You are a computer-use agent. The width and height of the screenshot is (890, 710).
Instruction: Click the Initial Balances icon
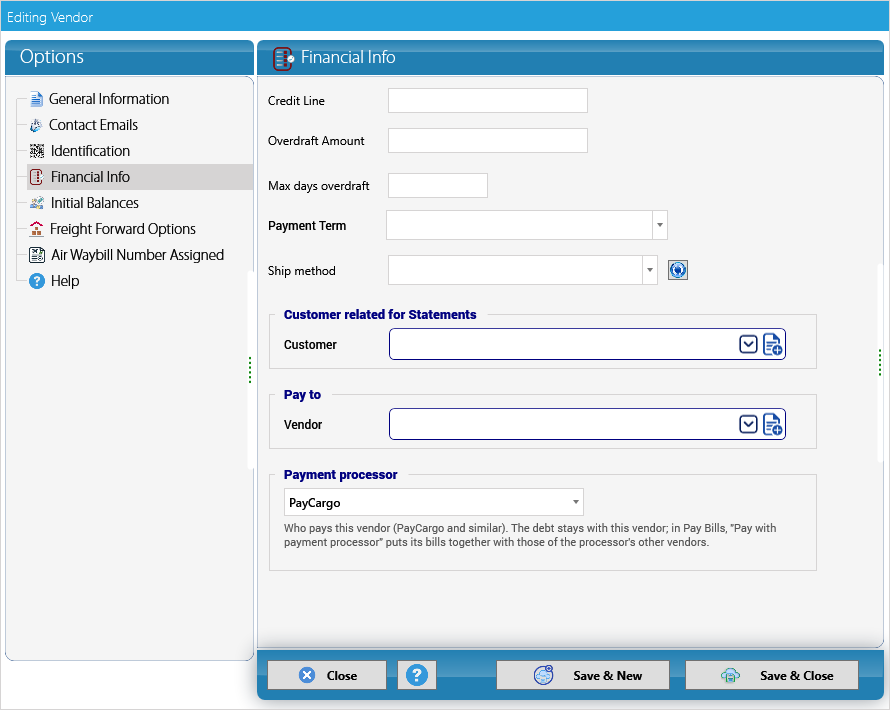tap(37, 203)
